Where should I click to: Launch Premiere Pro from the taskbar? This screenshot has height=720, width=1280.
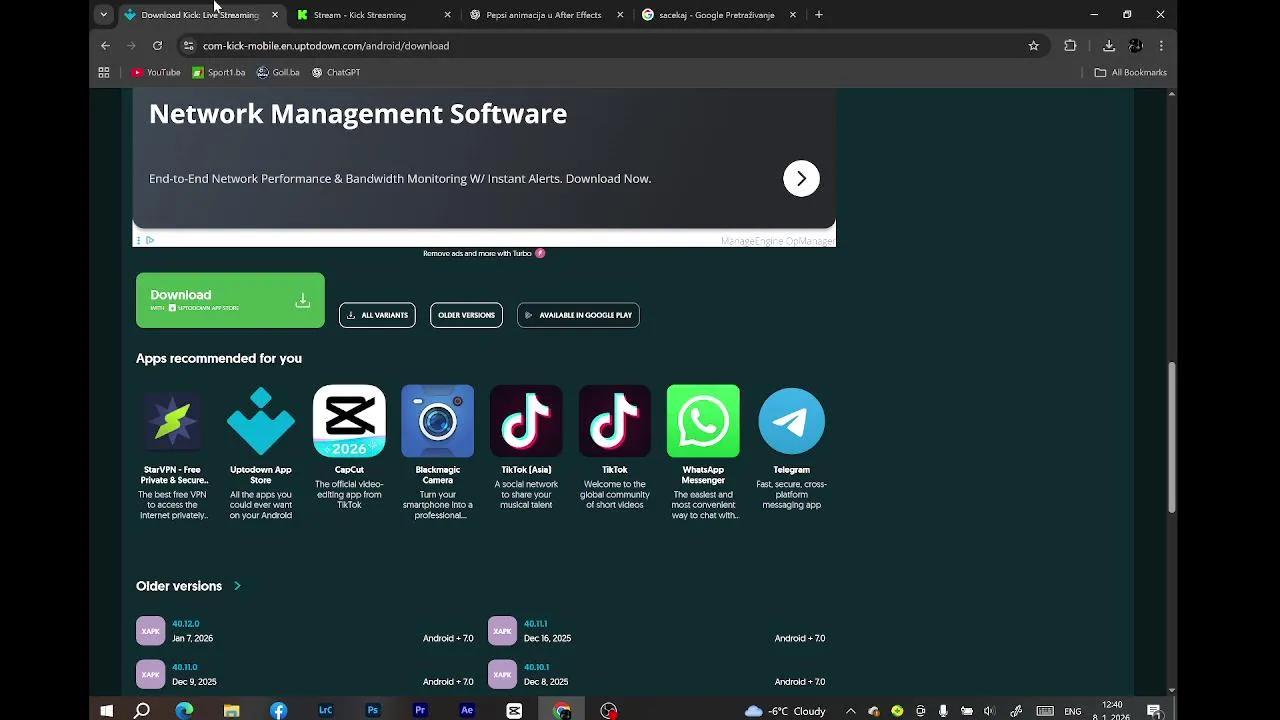(420, 711)
